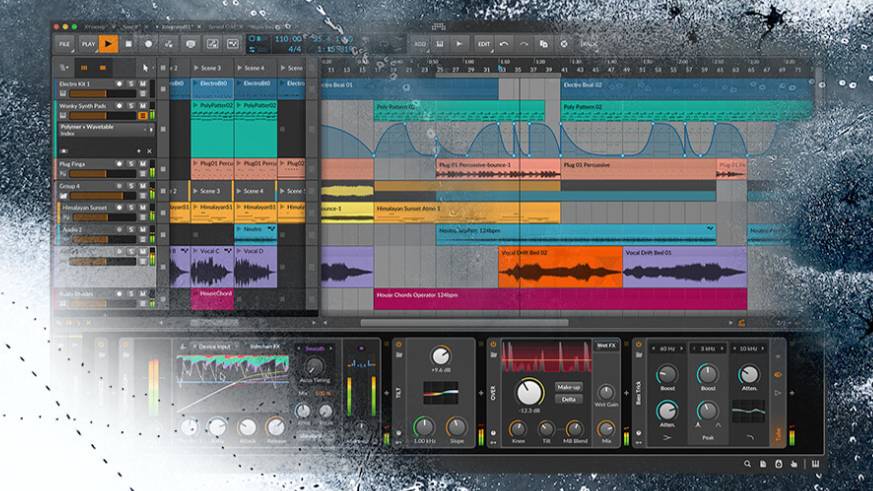Solo the Wonky Synth Pads track
Viewport: 873px width, 491px height.
click(x=131, y=106)
